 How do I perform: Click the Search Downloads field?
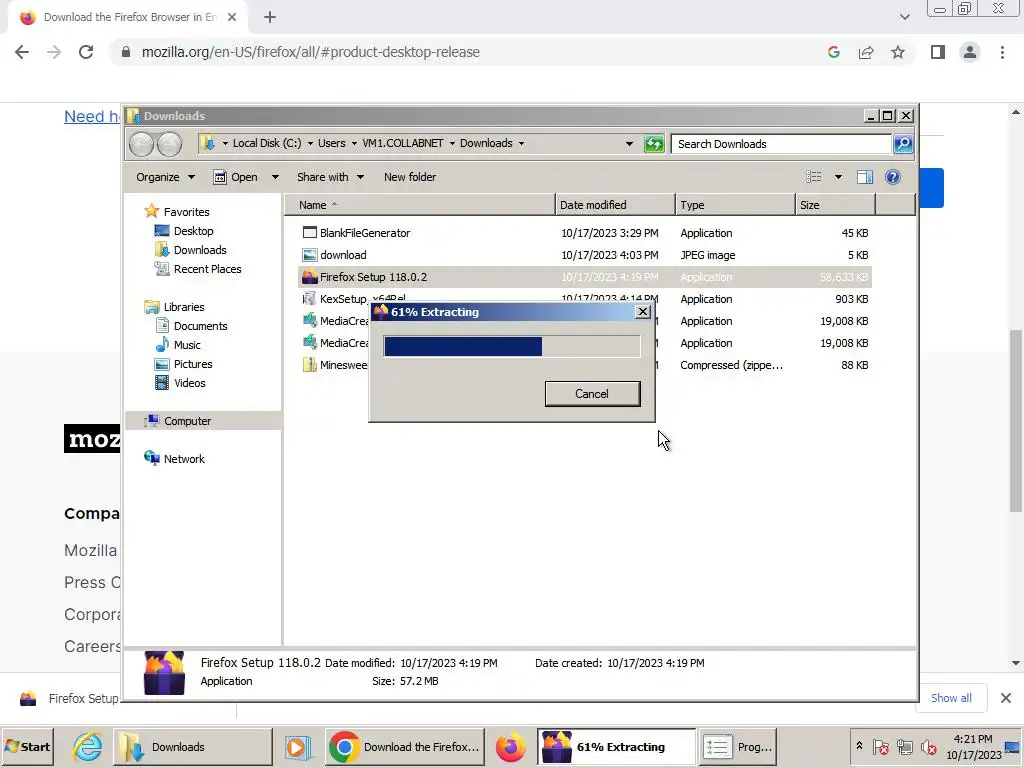782,144
